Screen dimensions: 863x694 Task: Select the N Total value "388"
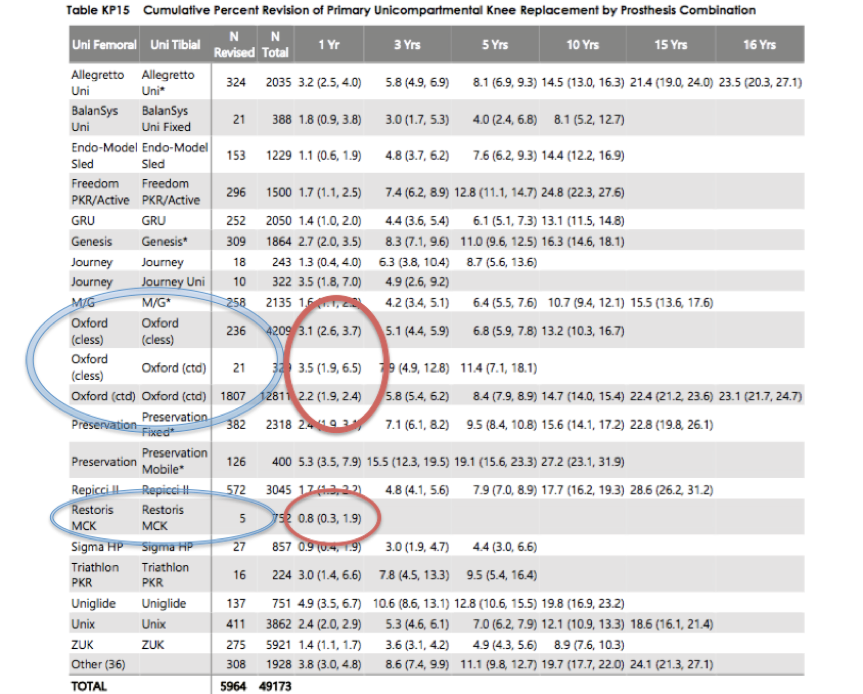pyautogui.click(x=282, y=119)
